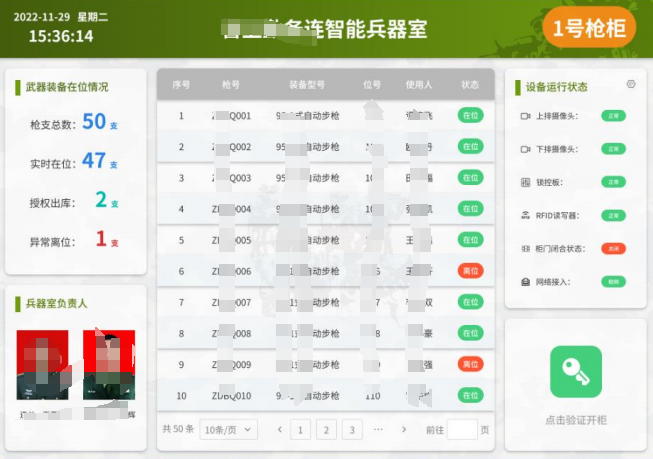Click the lower camera 正常 status badge
This screenshot has height=459, width=653.
tap(613, 149)
